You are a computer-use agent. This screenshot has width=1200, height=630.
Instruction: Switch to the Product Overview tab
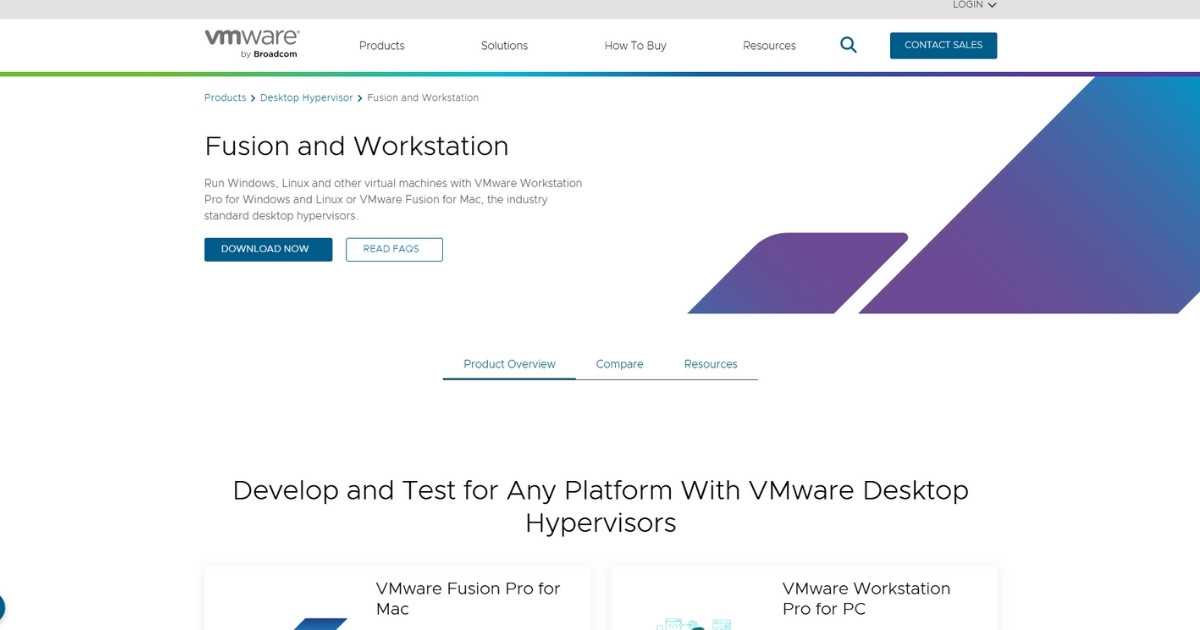click(509, 364)
